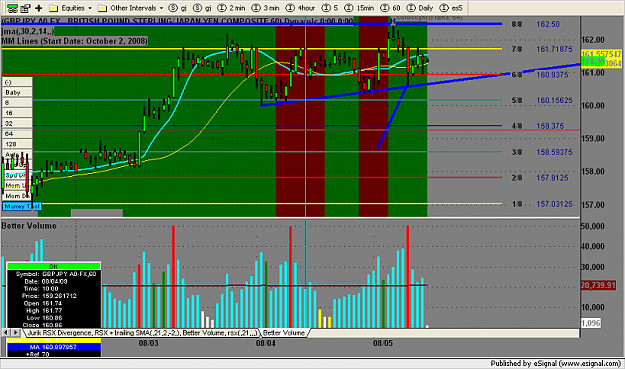Select the 8 frame button

[x=17, y=102]
